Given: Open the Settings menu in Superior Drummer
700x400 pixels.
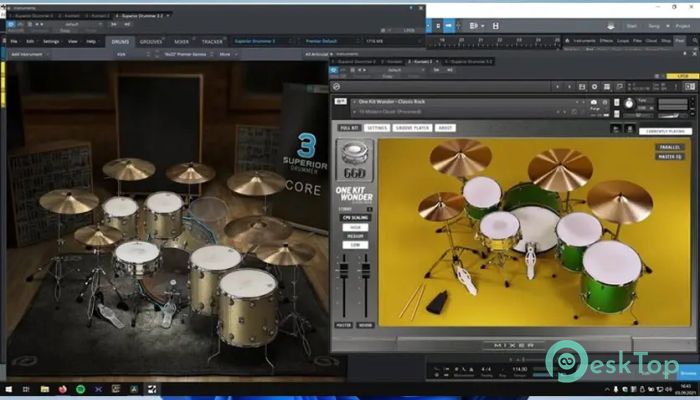Looking at the screenshot, I should [x=51, y=42].
